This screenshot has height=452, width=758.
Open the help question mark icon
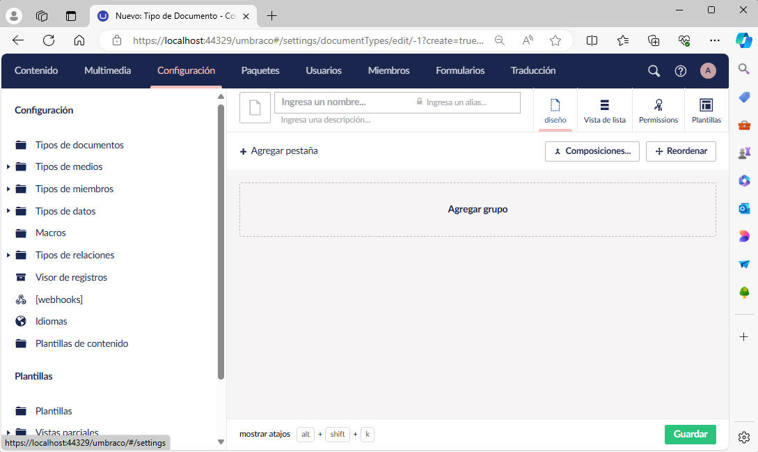[x=680, y=71]
